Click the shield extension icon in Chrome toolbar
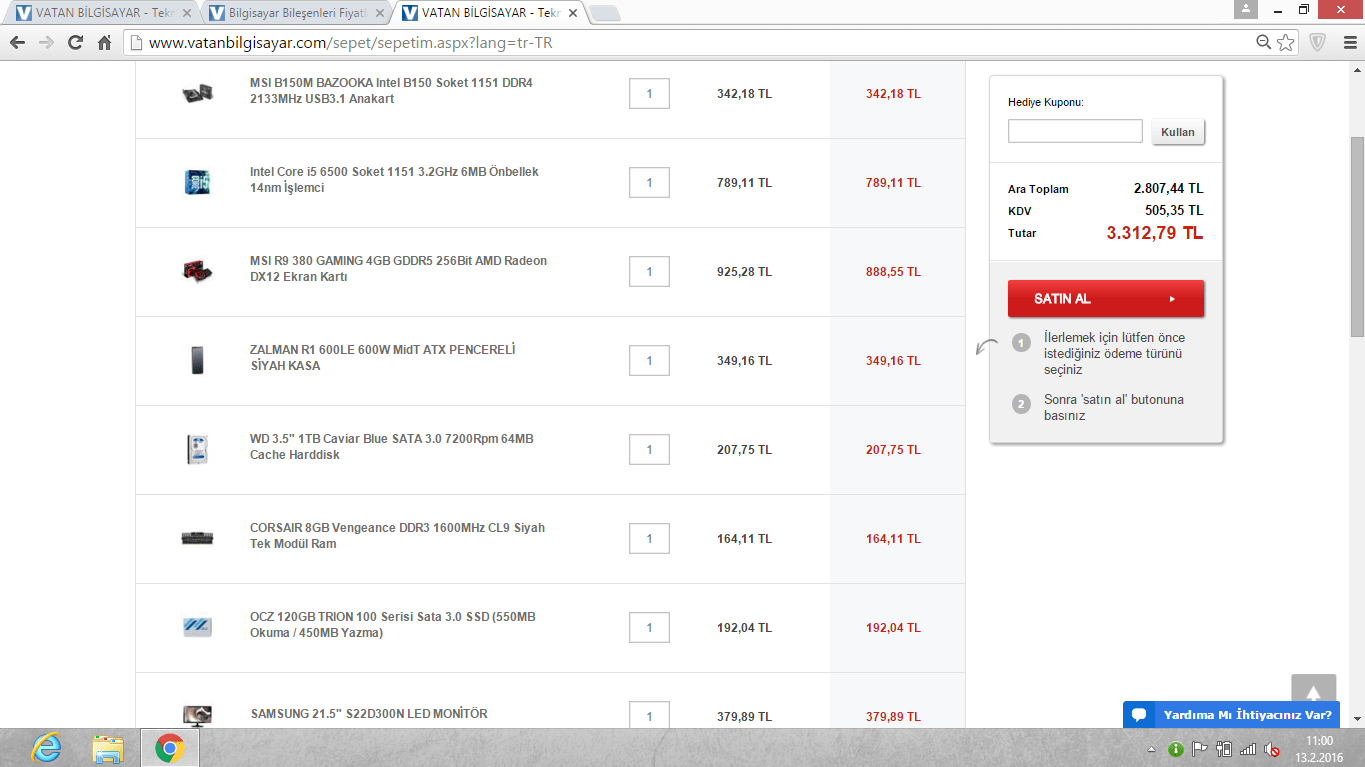 (1318, 43)
